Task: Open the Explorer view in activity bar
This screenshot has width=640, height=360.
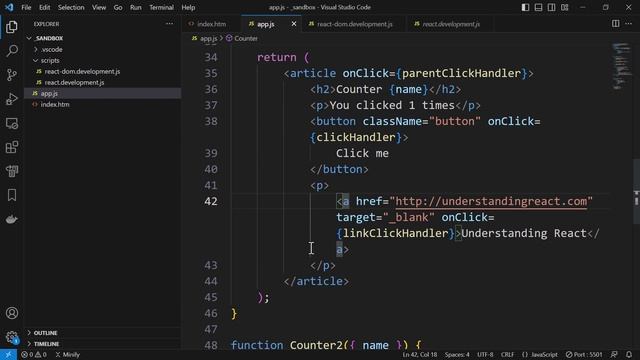Action: [11, 27]
